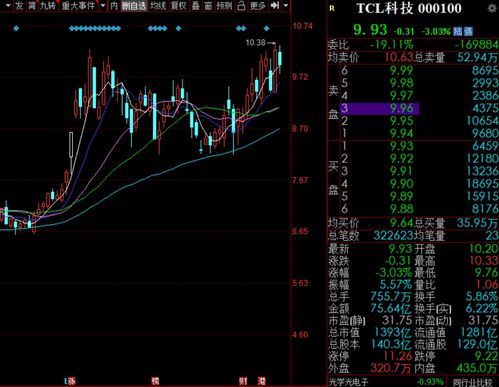Open dropdown arrow at toolbar far left
Image resolution: width=499 pixels, height=387 pixels.
tap(8, 5)
